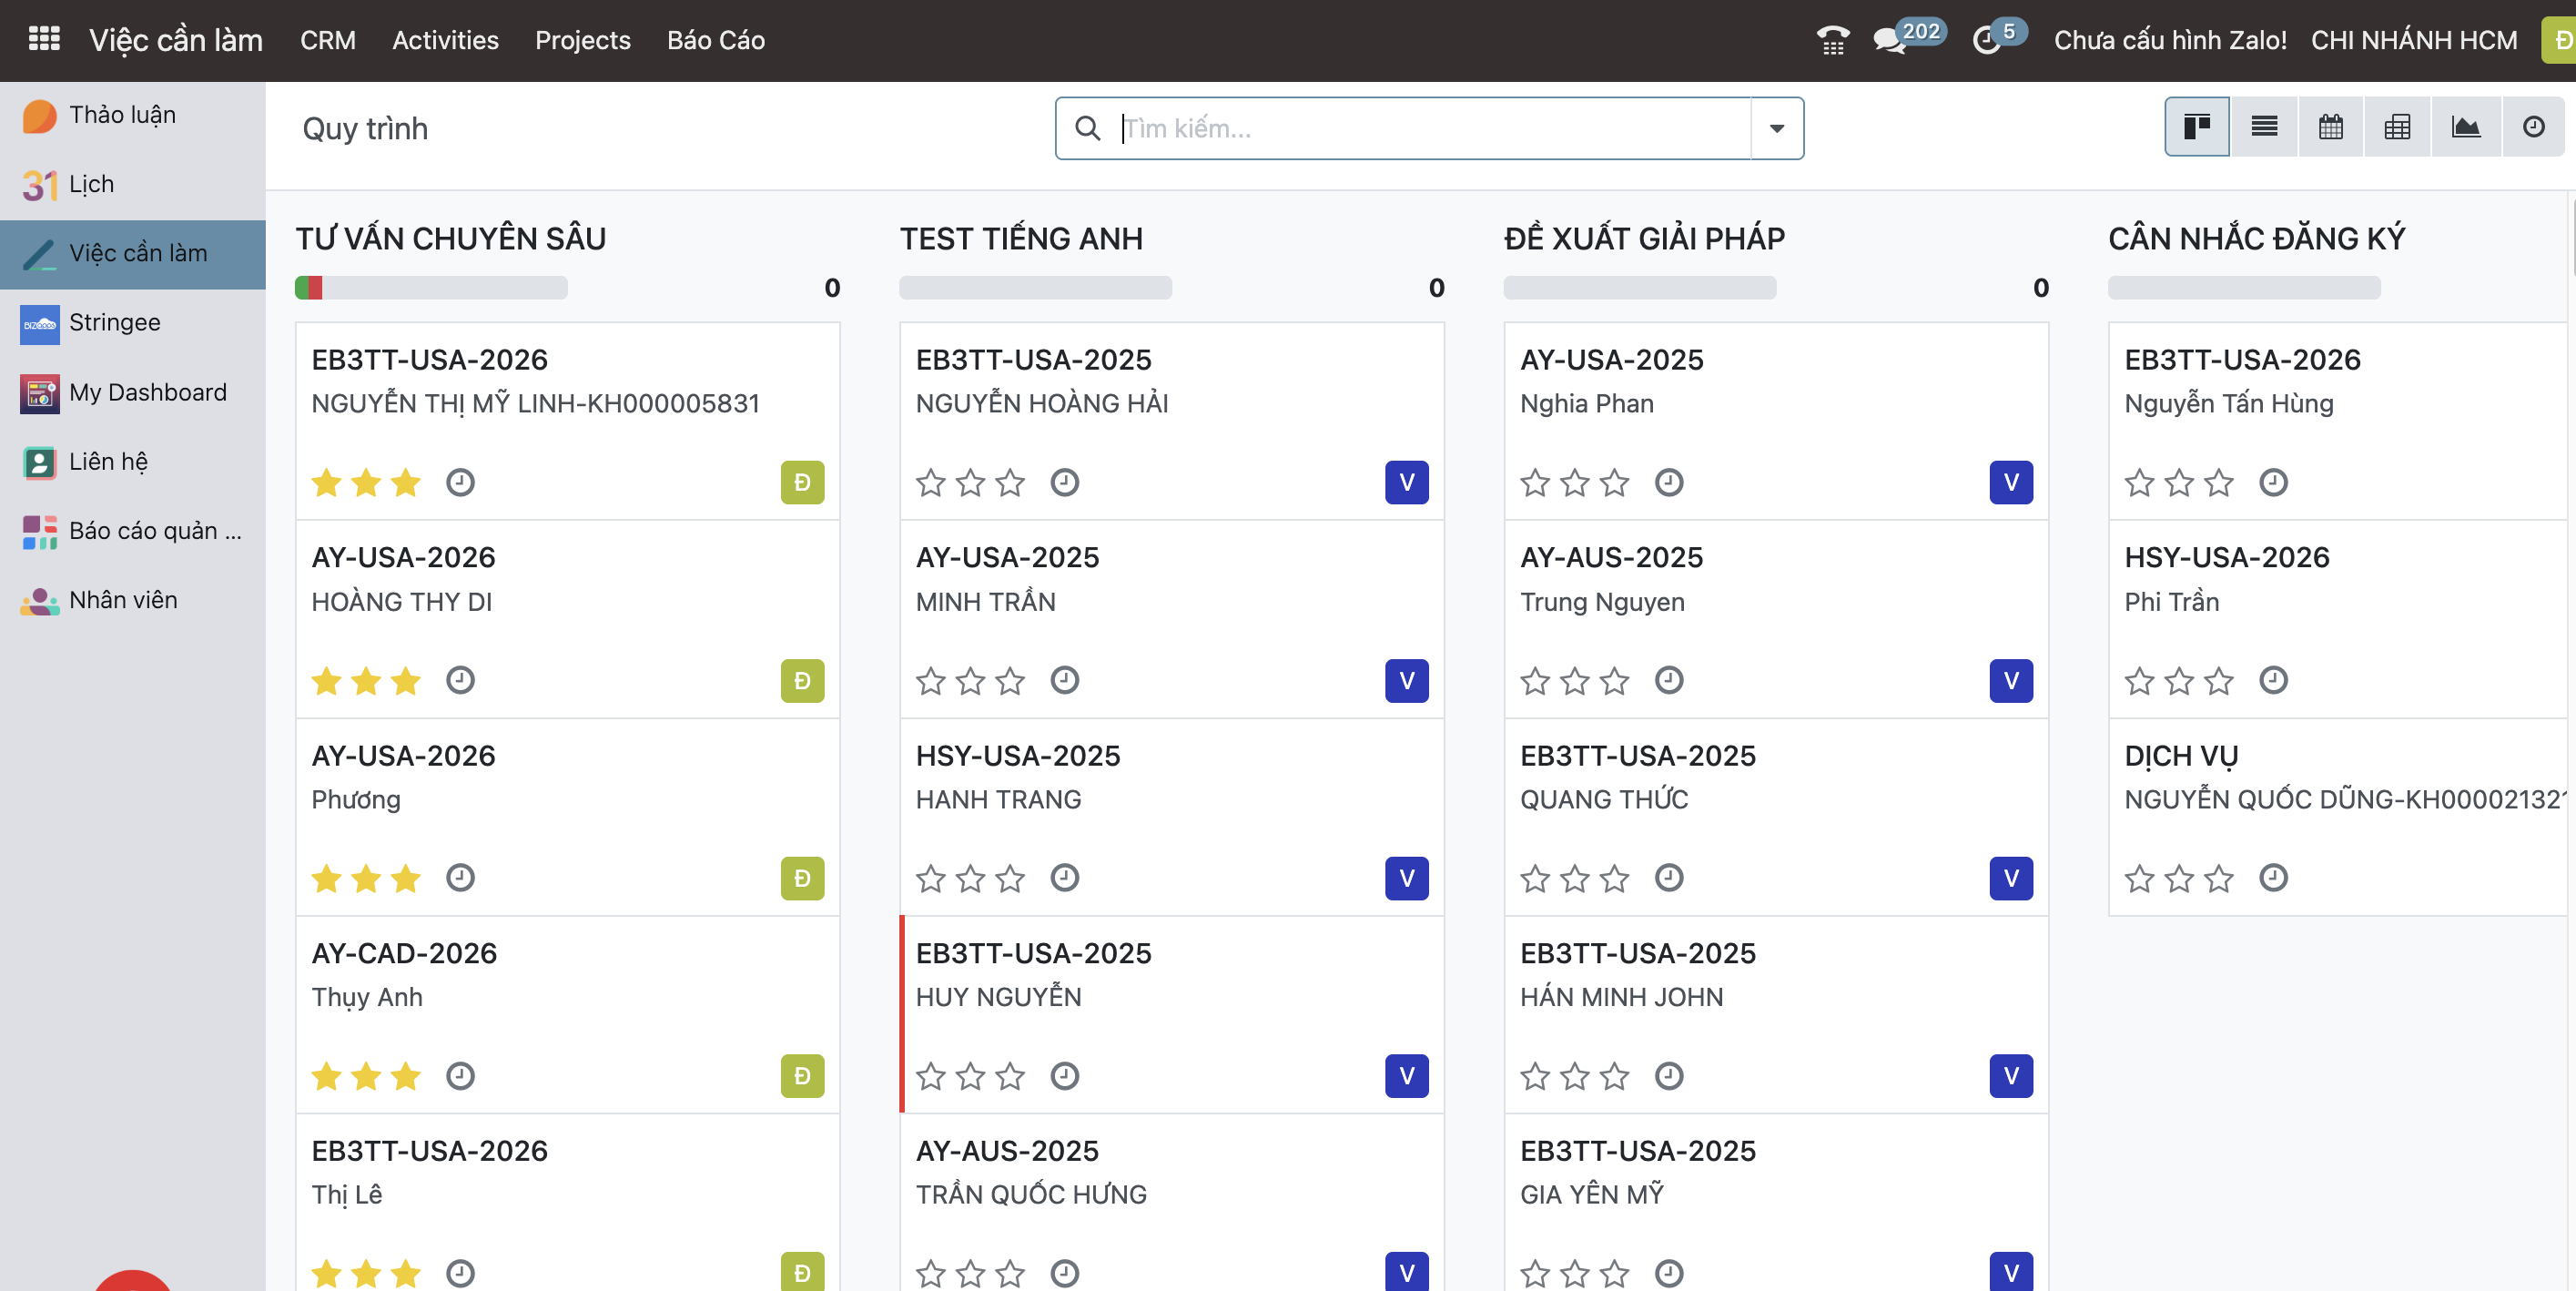This screenshot has width=2576, height=1291.
Task: Select Việc cần làm in the sidebar
Action: pos(133,254)
